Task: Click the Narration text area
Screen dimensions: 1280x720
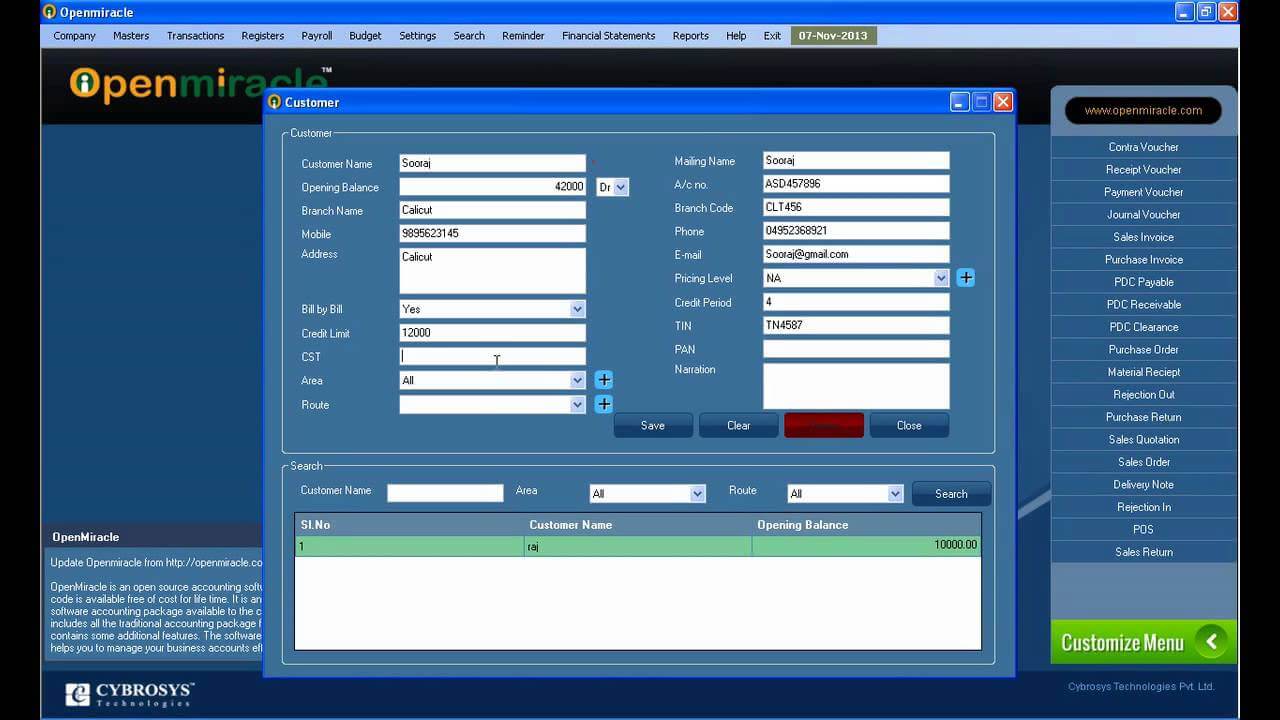Action: coord(856,386)
